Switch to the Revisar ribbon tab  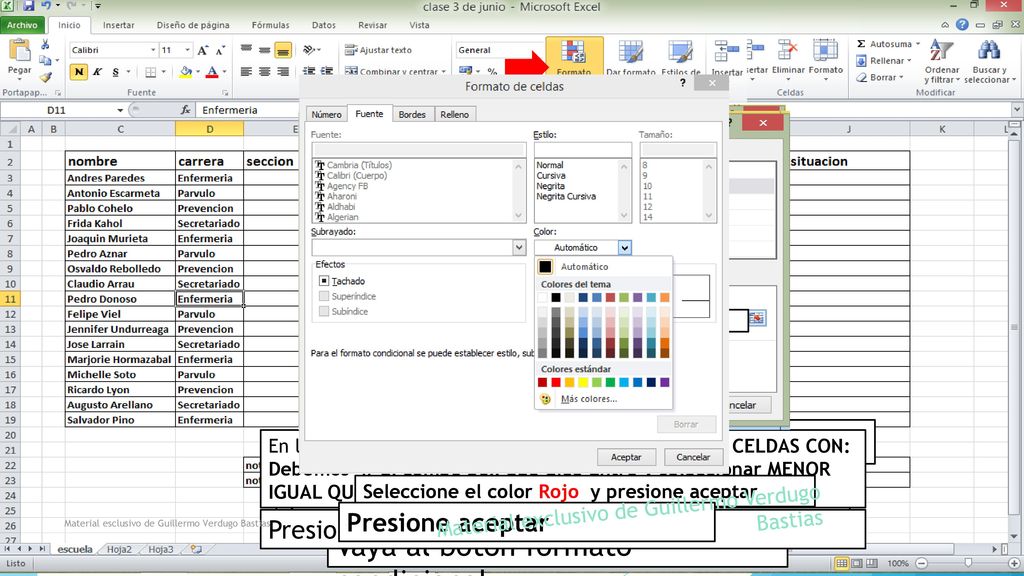pos(372,25)
